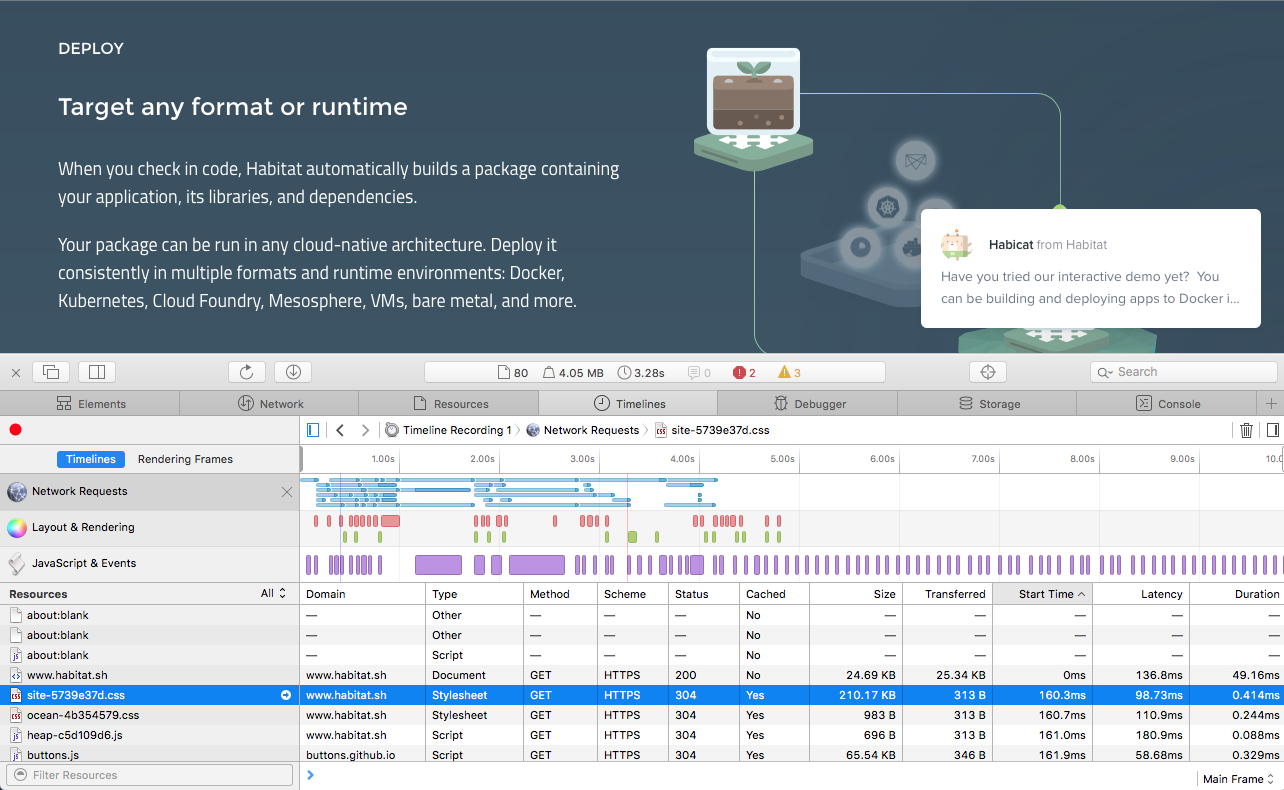1284x790 pixels.
Task: Select the Timelines view mode button
Action: pyautogui.click(x=91, y=459)
